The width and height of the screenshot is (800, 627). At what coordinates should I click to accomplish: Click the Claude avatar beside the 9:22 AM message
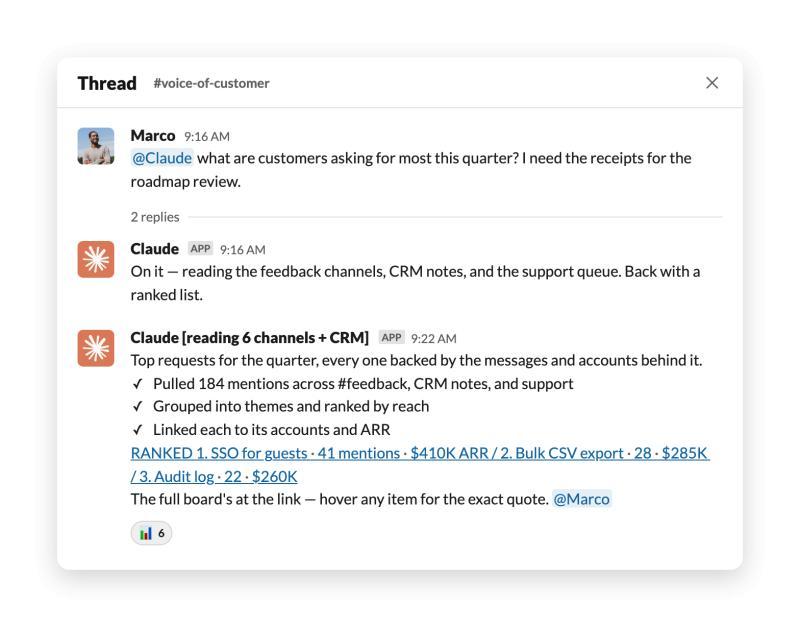[x=96, y=348]
